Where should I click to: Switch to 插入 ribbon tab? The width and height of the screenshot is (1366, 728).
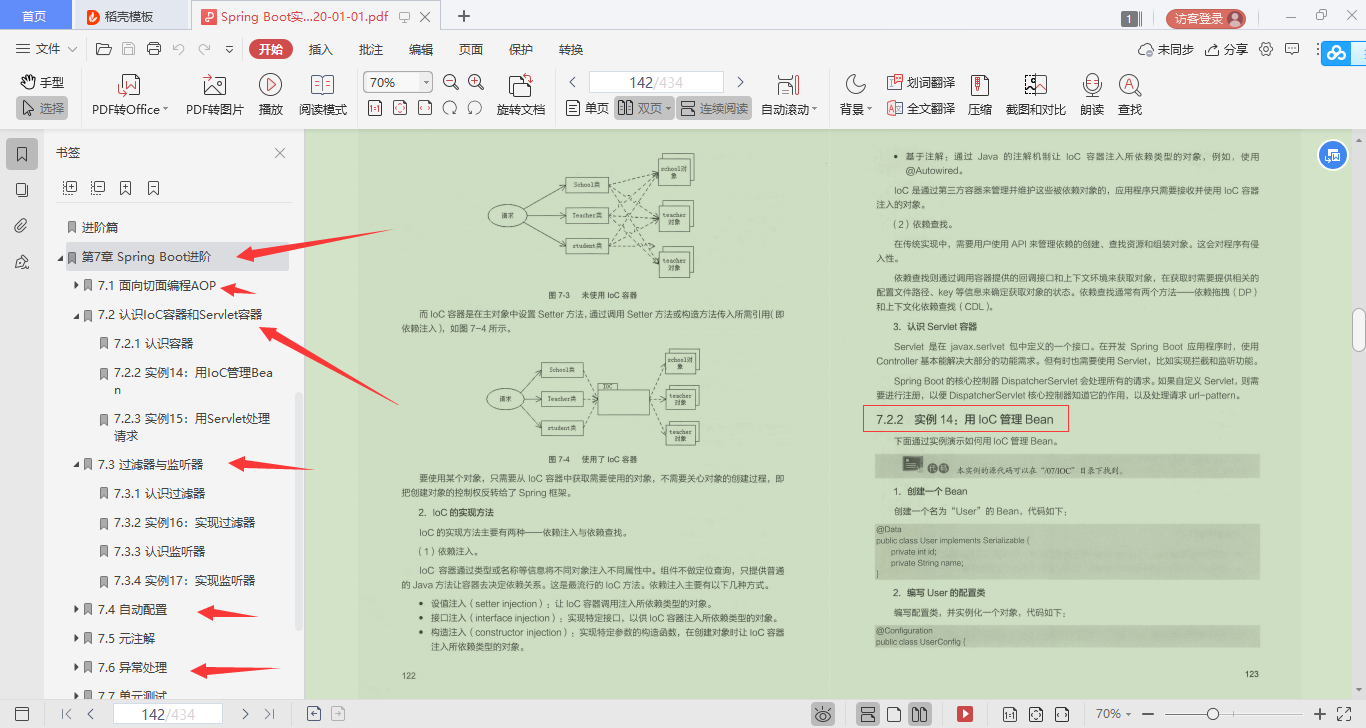click(321, 49)
